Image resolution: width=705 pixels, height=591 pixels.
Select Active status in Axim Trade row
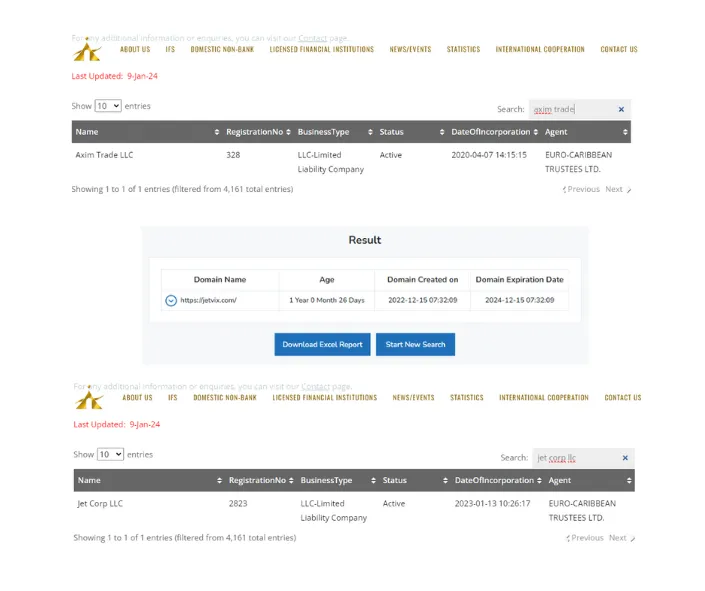point(391,155)
